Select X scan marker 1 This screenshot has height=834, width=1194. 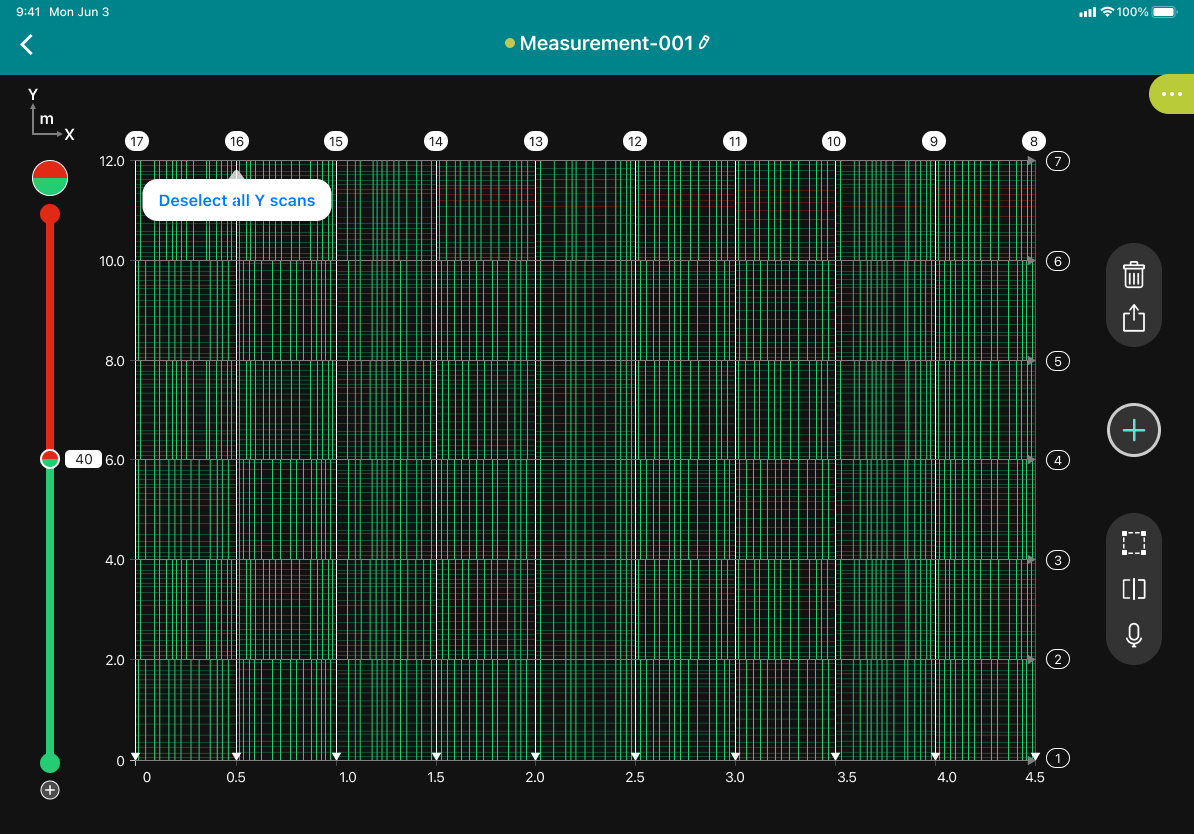pyautogui.click(x=1058, y=759)
